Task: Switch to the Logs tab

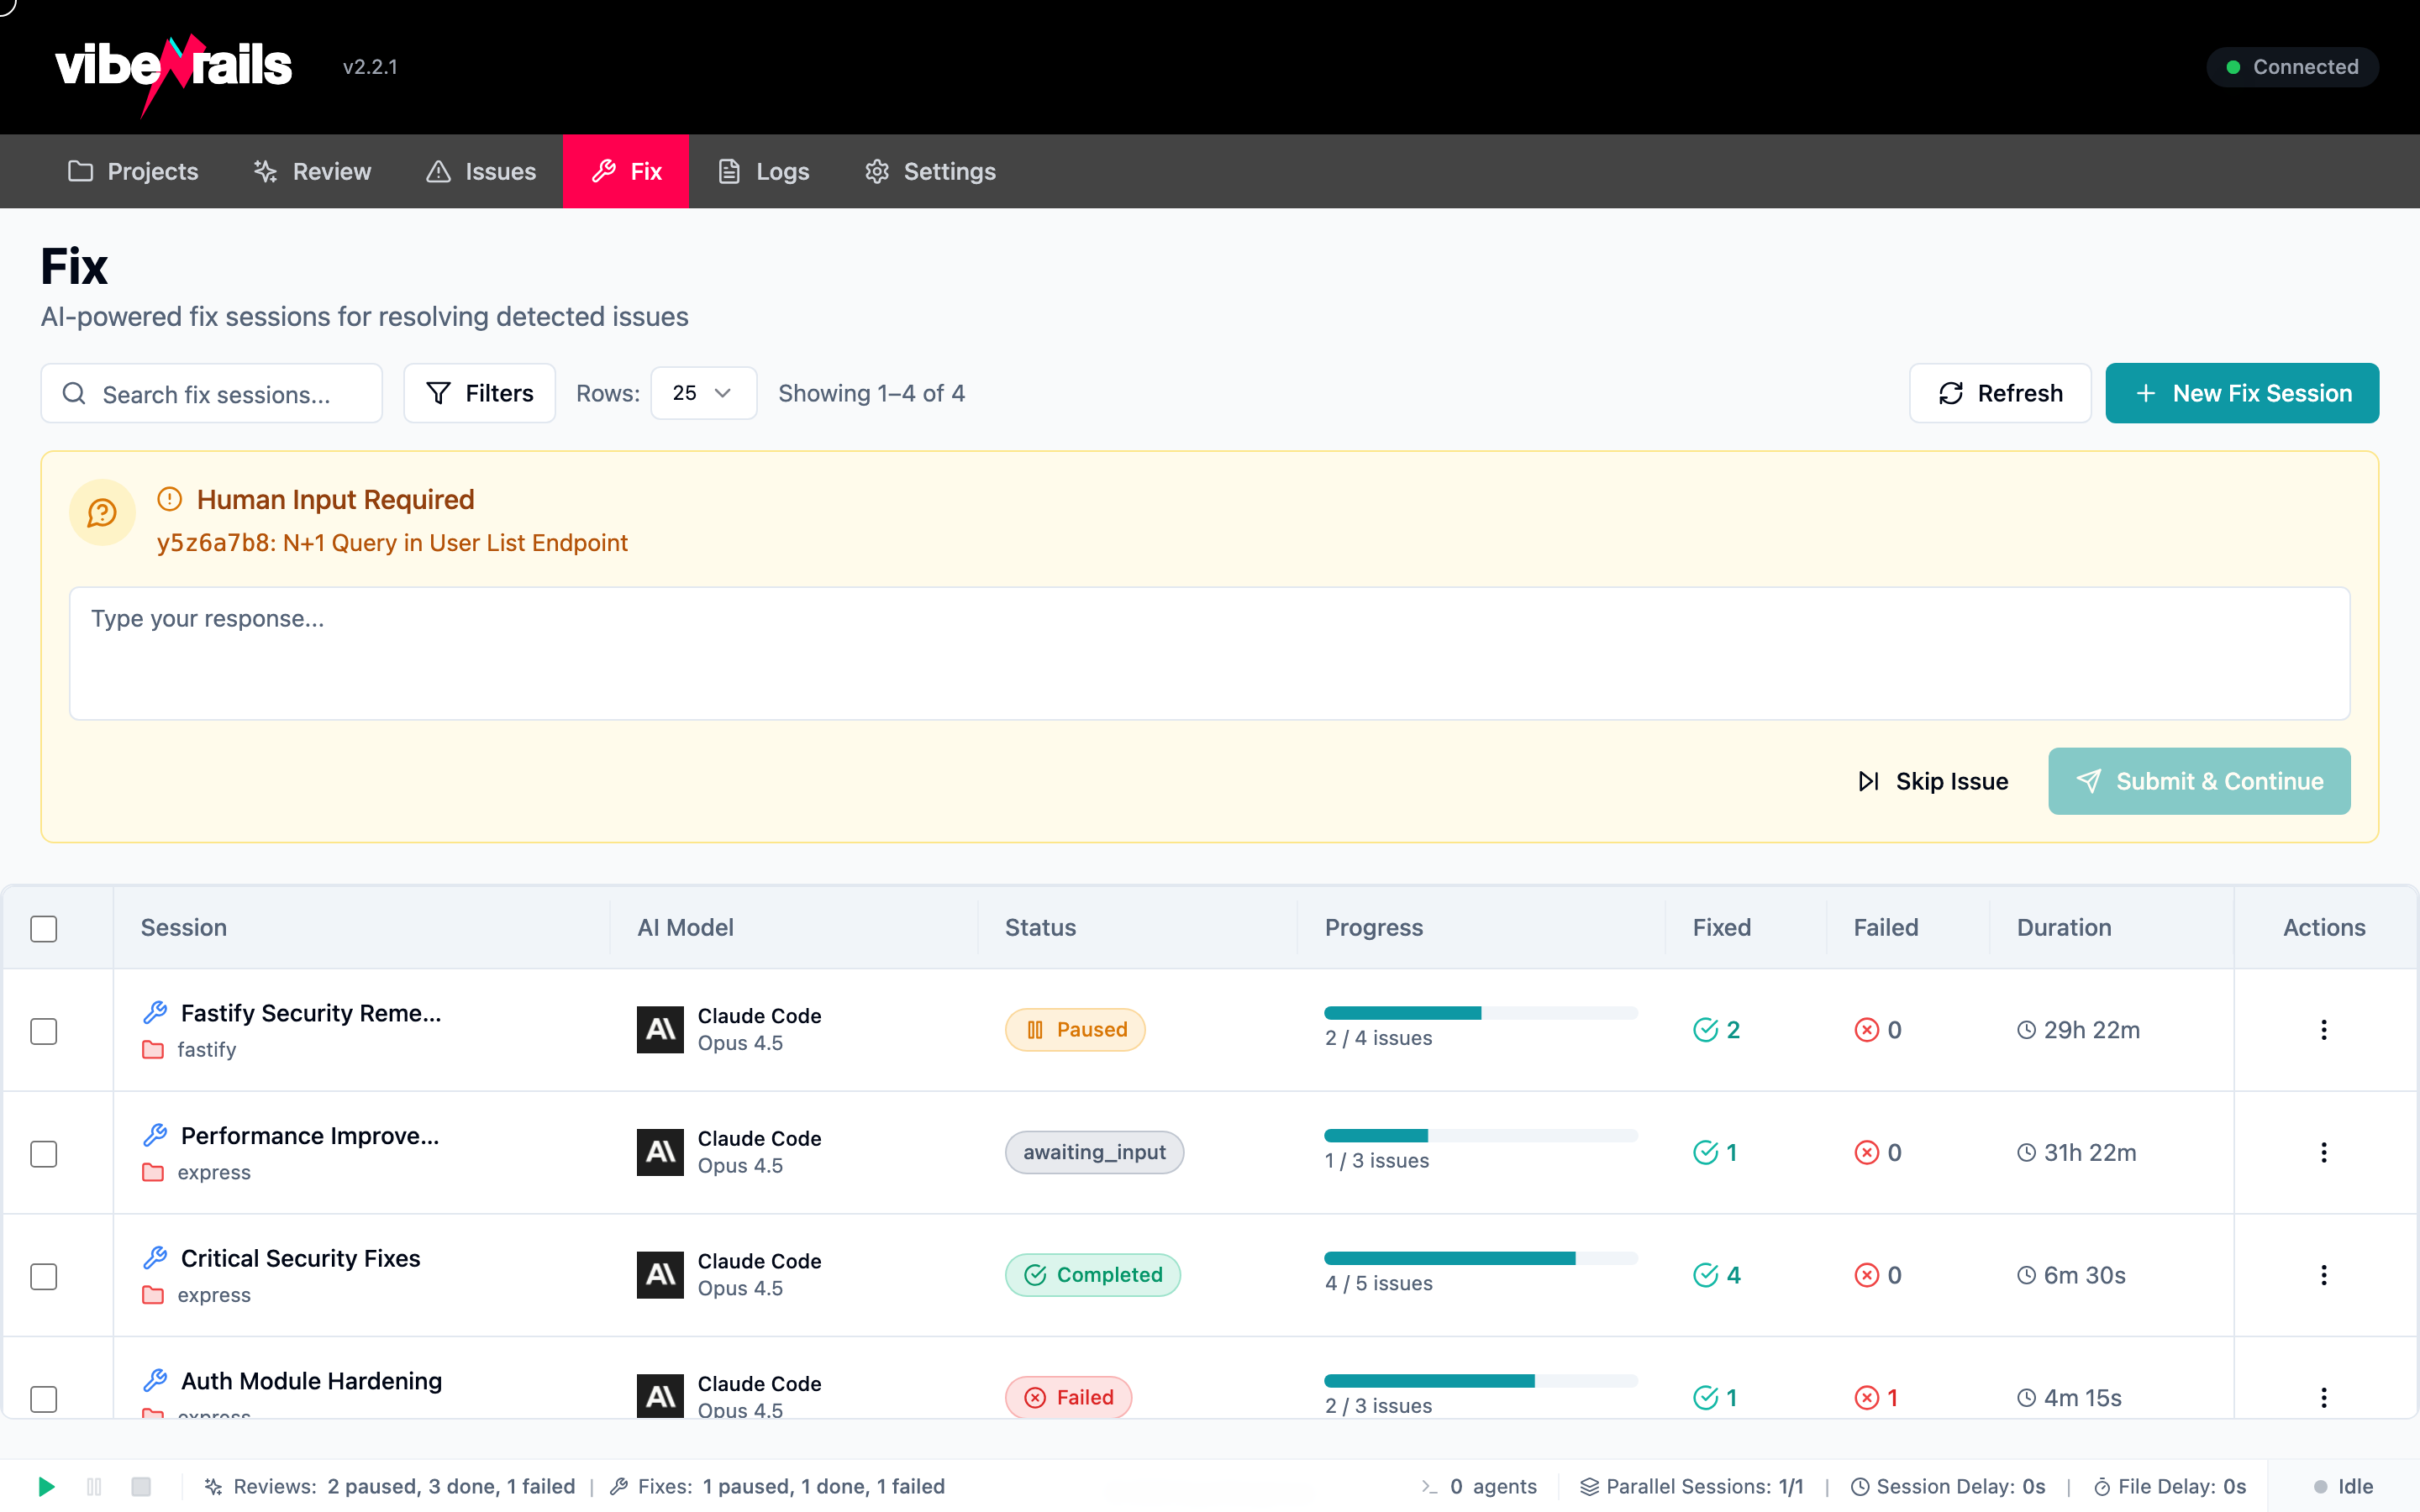Action: click(x=763, y=171)
